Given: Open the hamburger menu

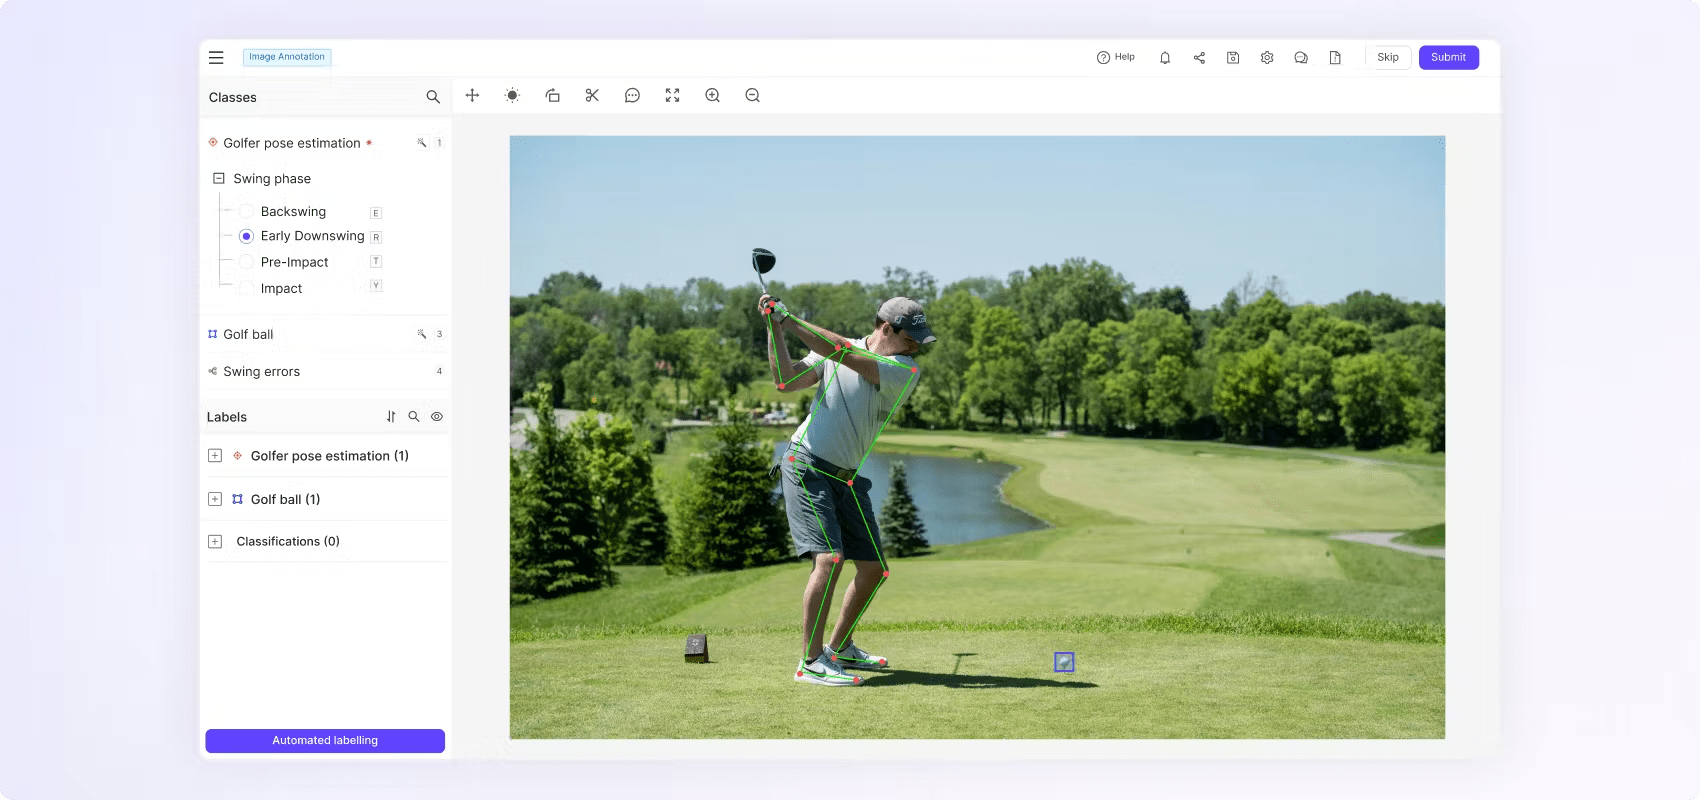Looking at the screenshot, I should [216, 58].
